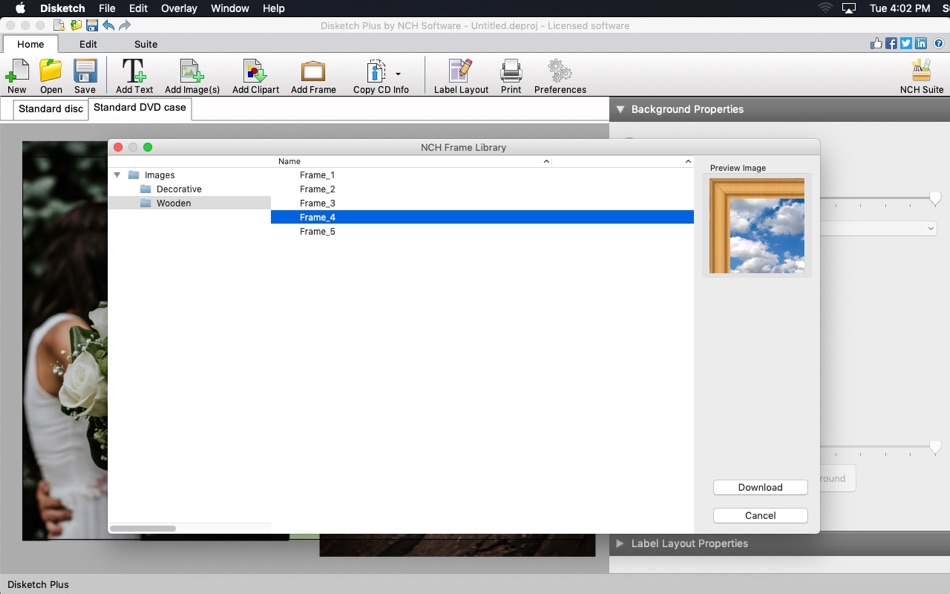Switch to the Suite ribbon tab
950x594 pixels.
click(145, 44)
